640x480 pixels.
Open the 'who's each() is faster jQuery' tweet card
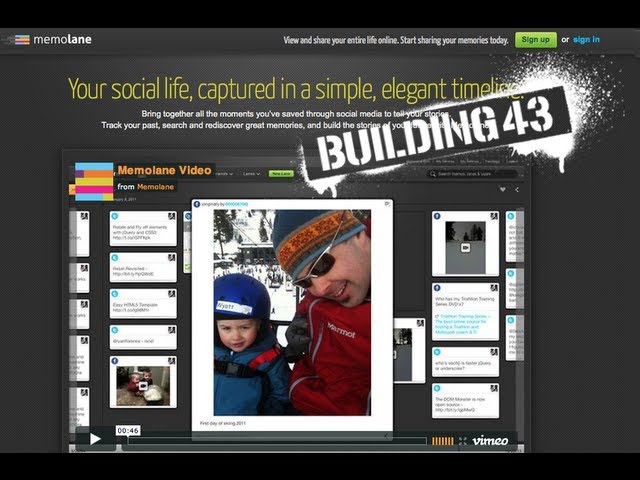point(465,362)
